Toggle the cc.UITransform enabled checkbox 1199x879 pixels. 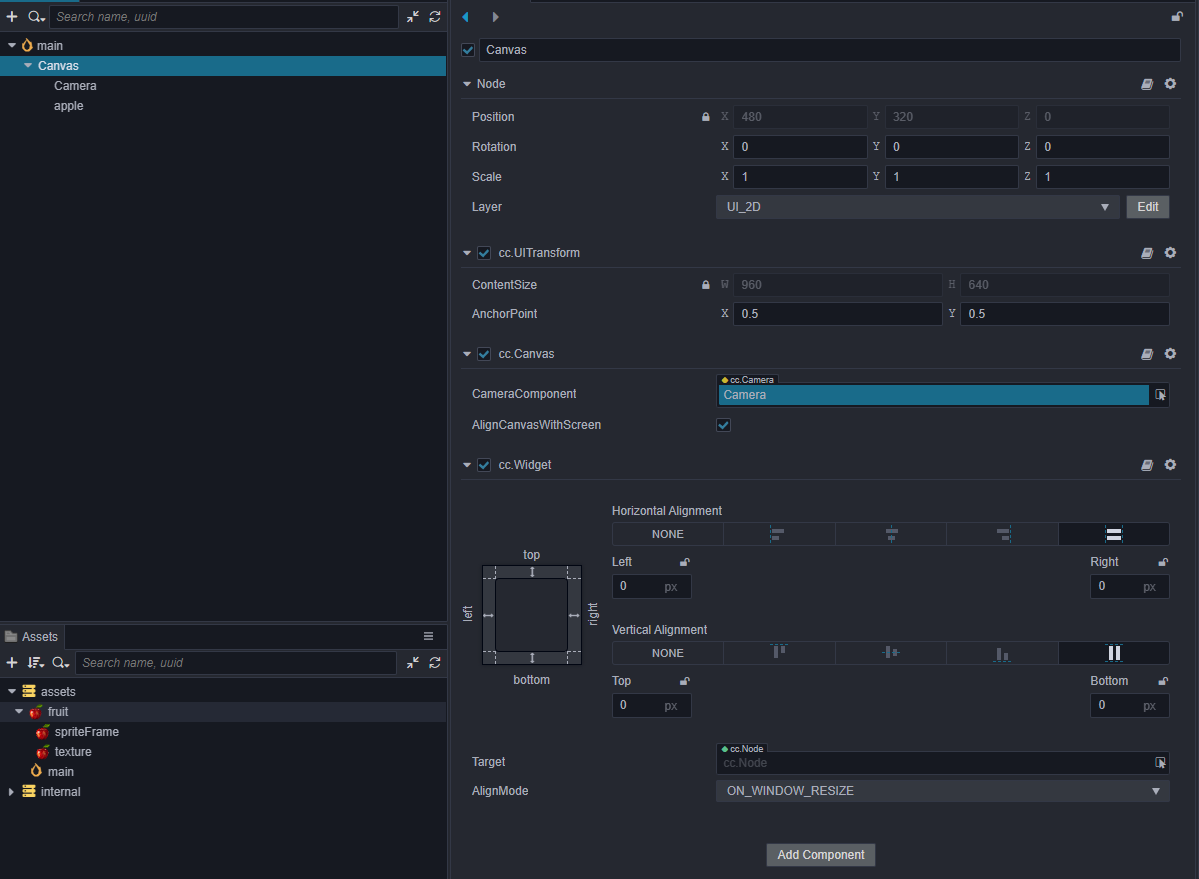coord(484,253)
